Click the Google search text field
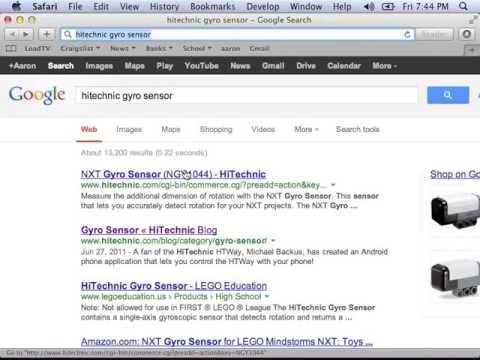Viewport: 480px width, 360px height. click(246, 96)
